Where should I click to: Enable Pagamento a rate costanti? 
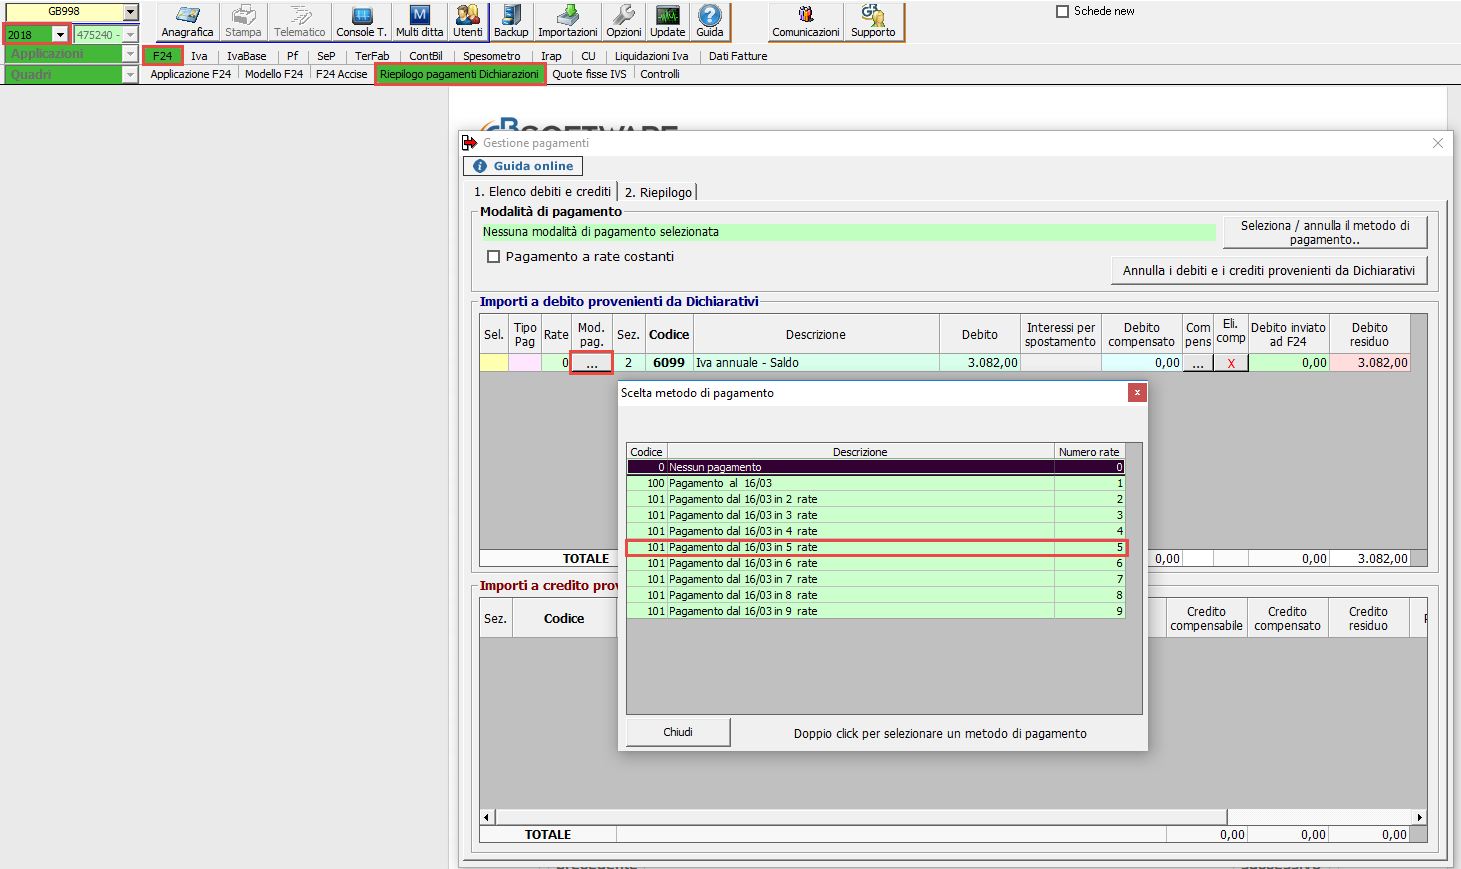pyautogui.click(x=493, y=257)
